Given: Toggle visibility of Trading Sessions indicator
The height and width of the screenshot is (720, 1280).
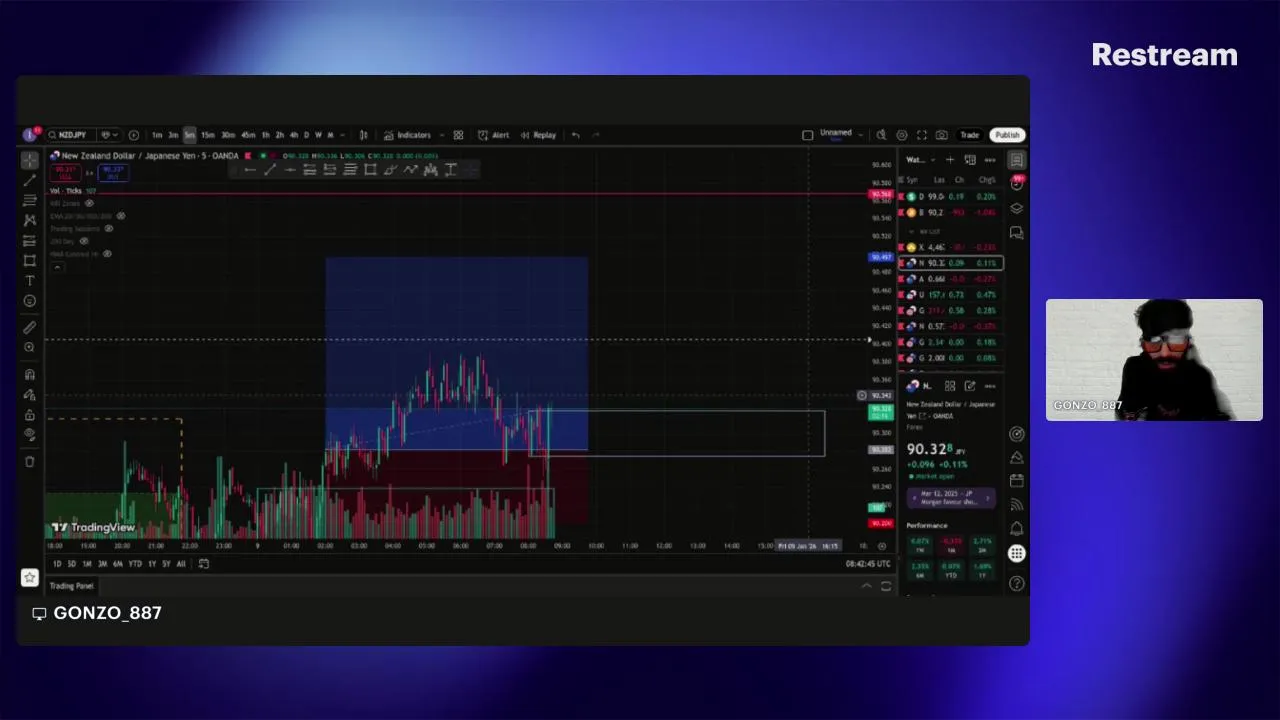Looking at the screenshot, I should point(109,228).
